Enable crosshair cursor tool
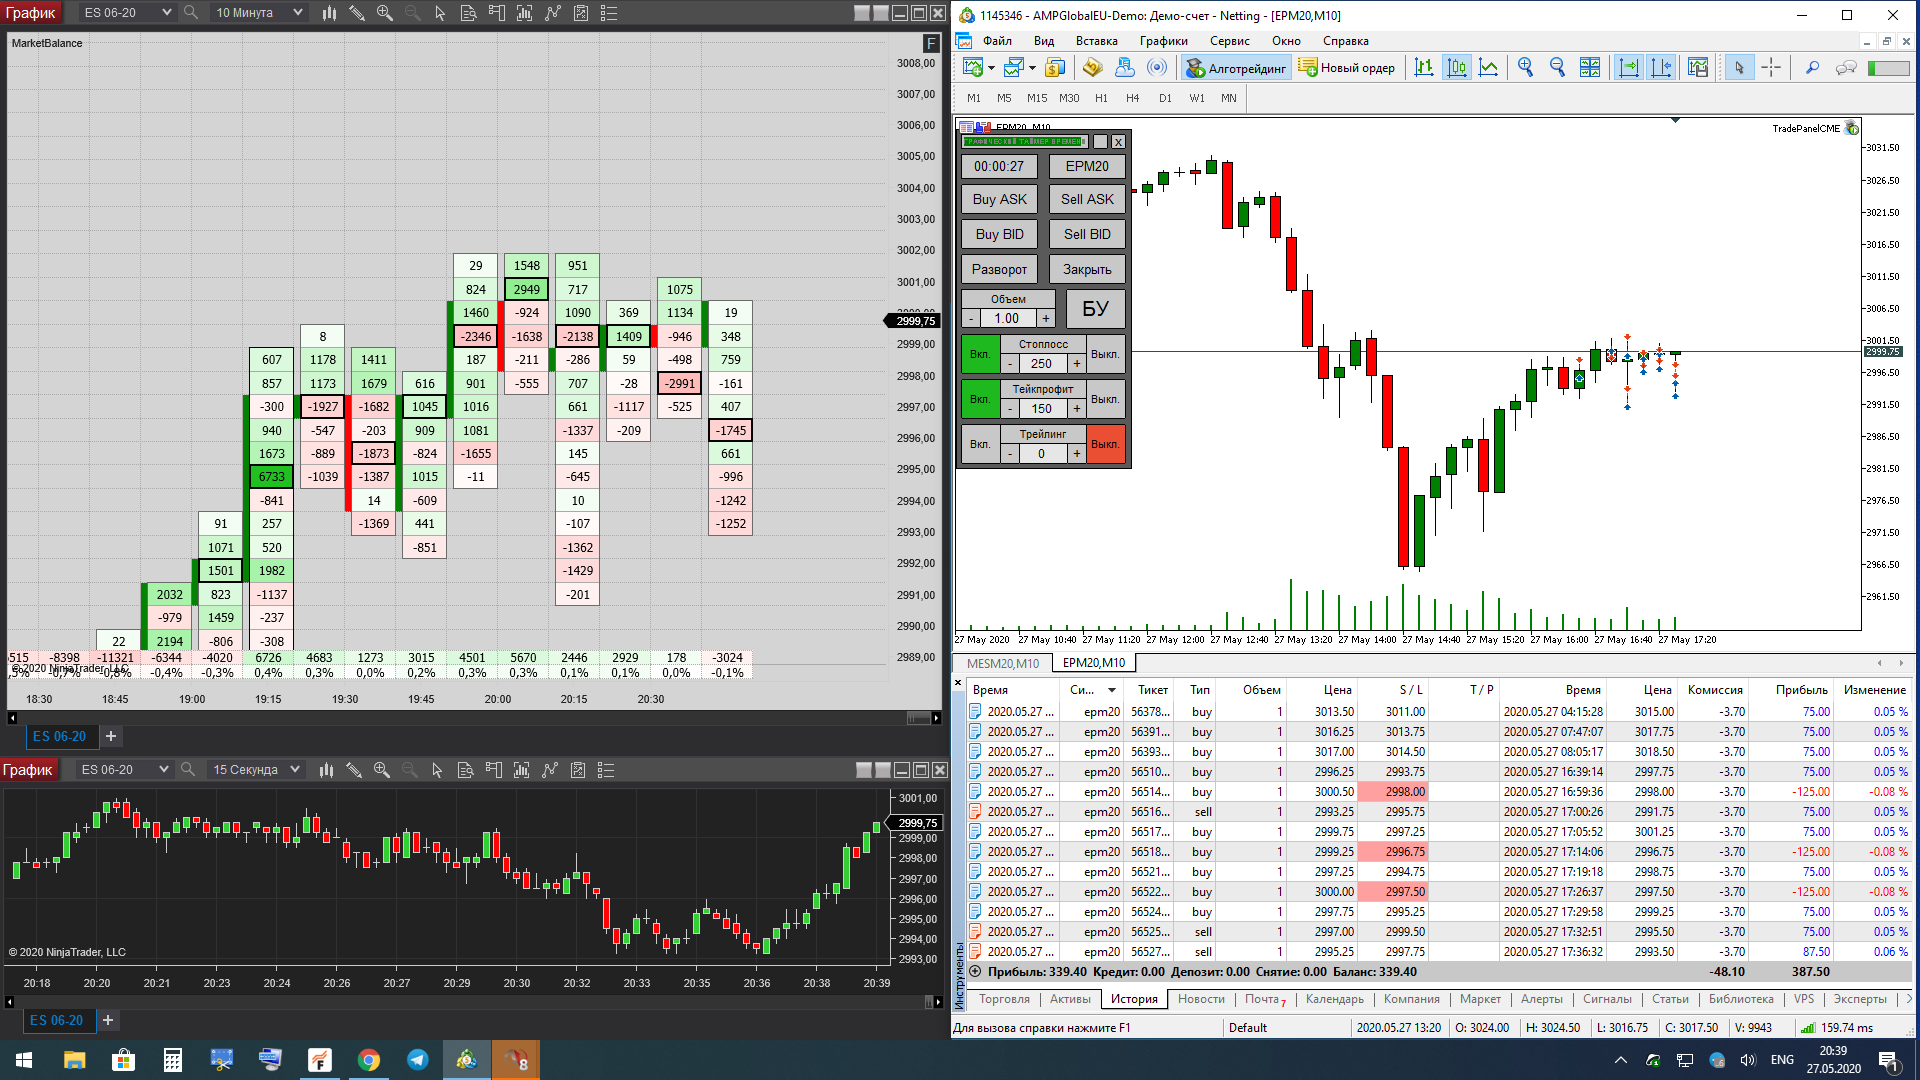 pyautogui.click(x=1771, y=68)
